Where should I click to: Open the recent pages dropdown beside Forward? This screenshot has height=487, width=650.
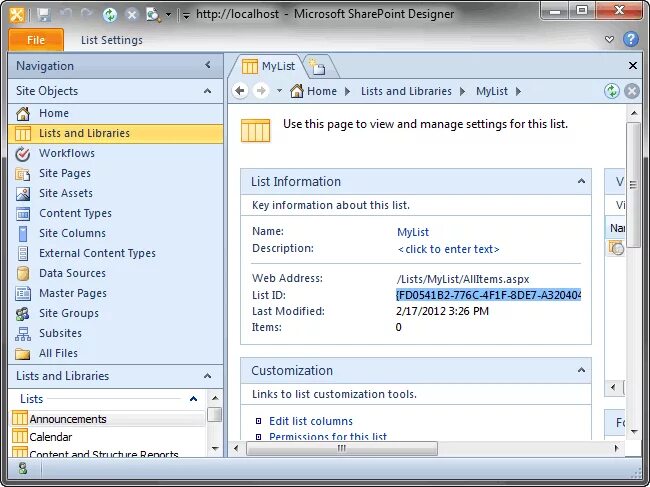click(x=279, y=91)
